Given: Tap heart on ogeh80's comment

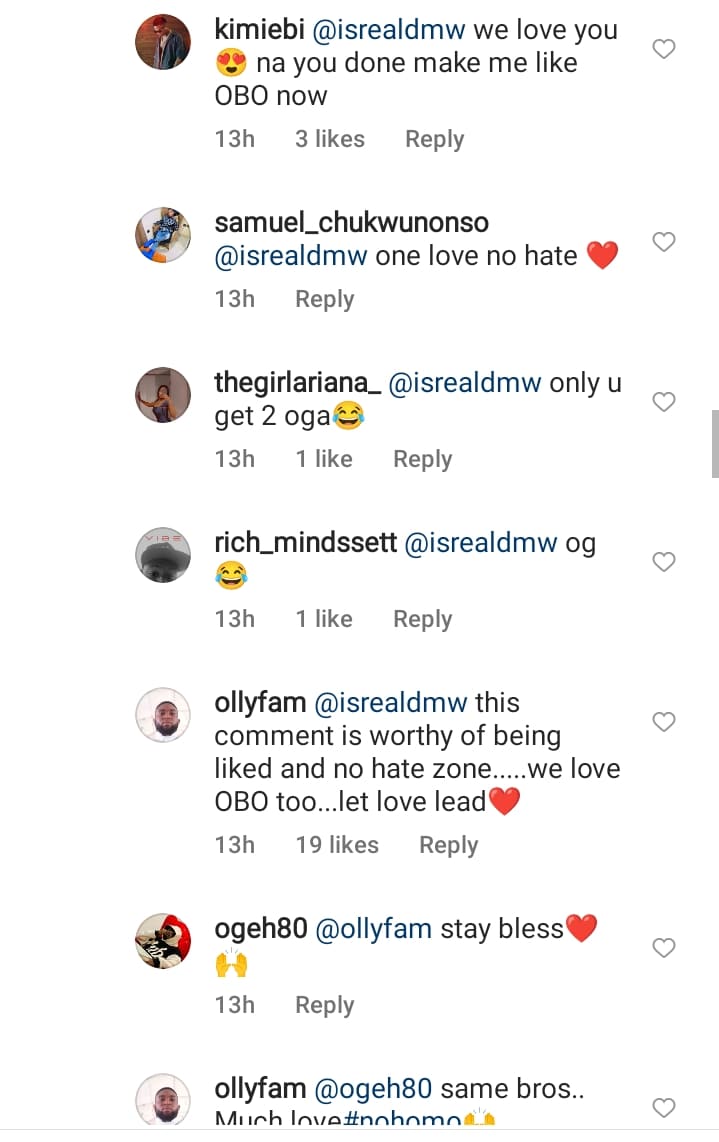Looking at the screenshot, I should point(664,948).
